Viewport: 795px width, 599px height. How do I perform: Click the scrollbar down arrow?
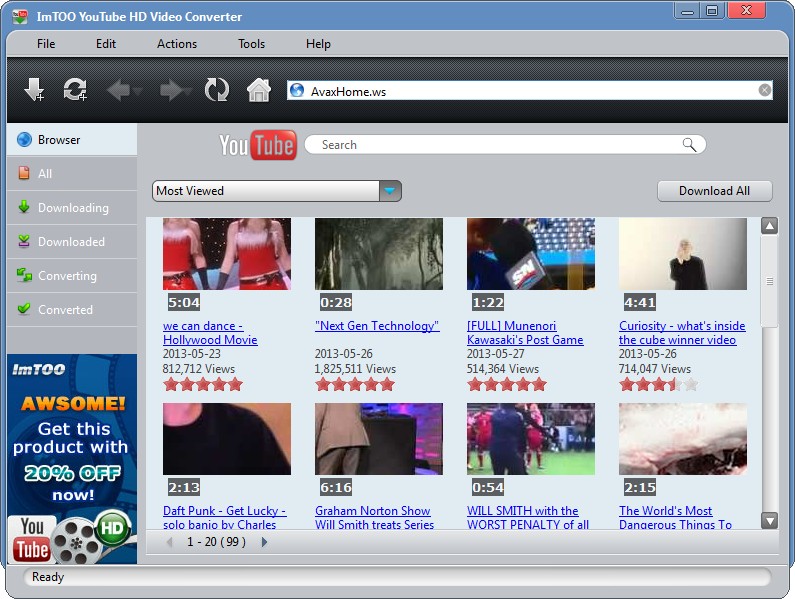pyautogui.click(x=769, y=520)
